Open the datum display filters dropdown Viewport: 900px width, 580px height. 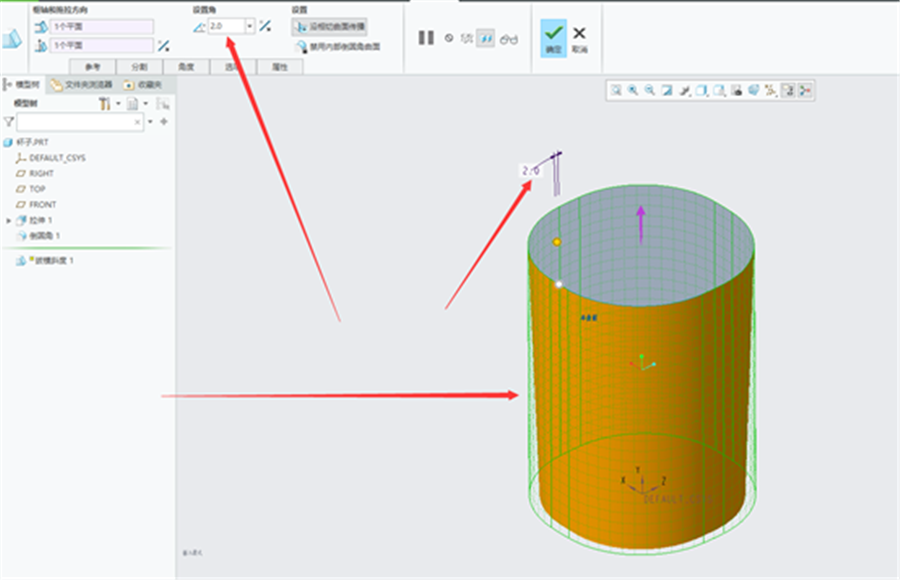click(771, 90)
